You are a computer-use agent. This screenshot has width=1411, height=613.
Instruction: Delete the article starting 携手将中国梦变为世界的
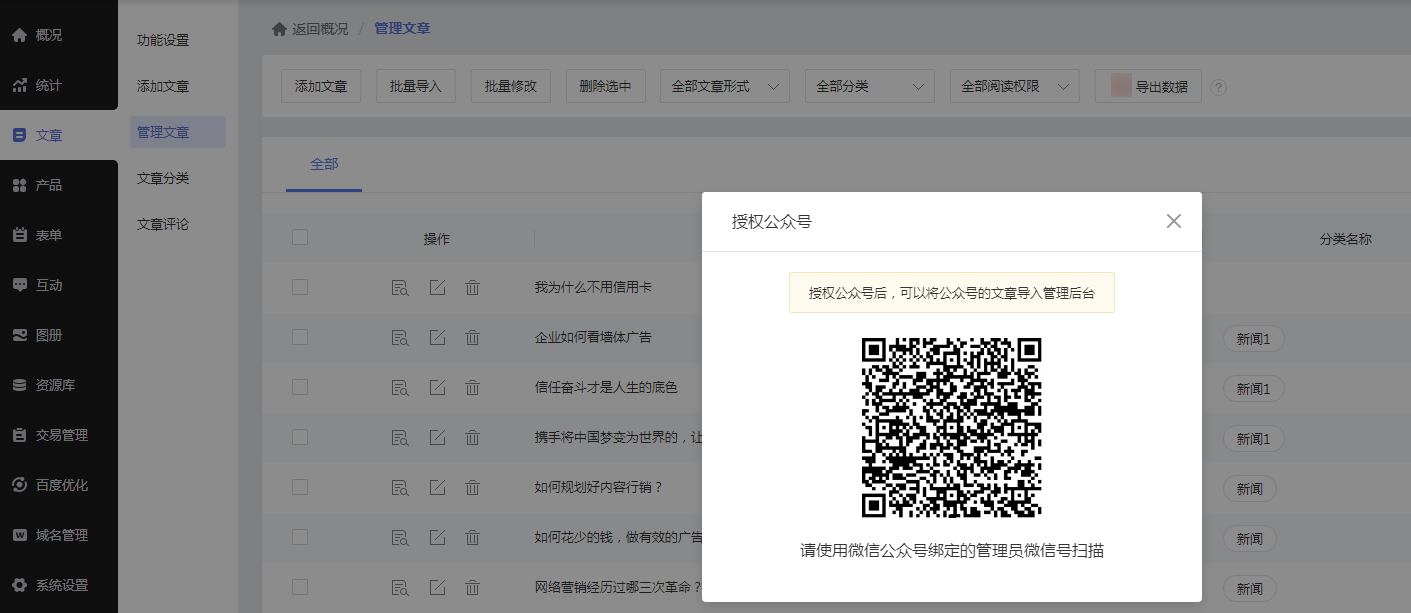pyautogui.click(x=473, y=438)
